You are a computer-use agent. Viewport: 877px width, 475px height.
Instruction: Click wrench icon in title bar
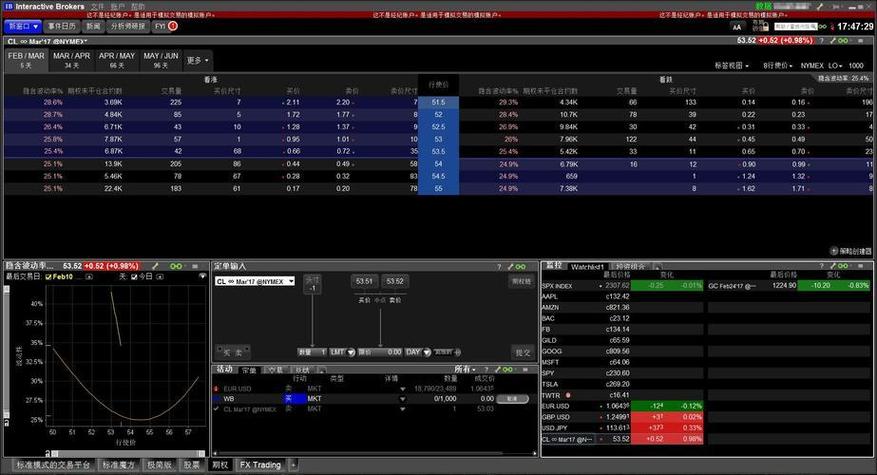pos(821,6)
